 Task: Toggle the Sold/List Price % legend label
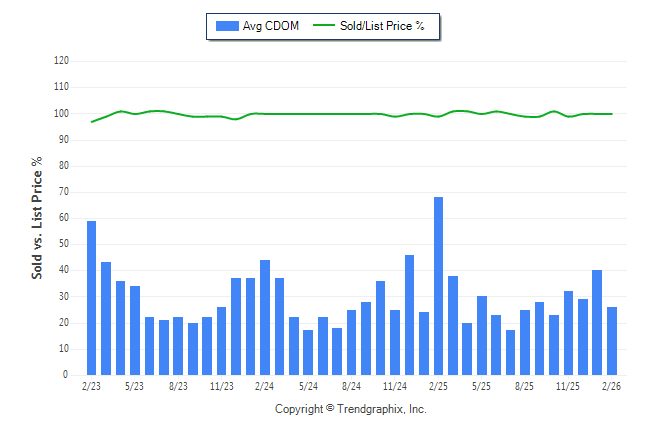coord(386,26)
